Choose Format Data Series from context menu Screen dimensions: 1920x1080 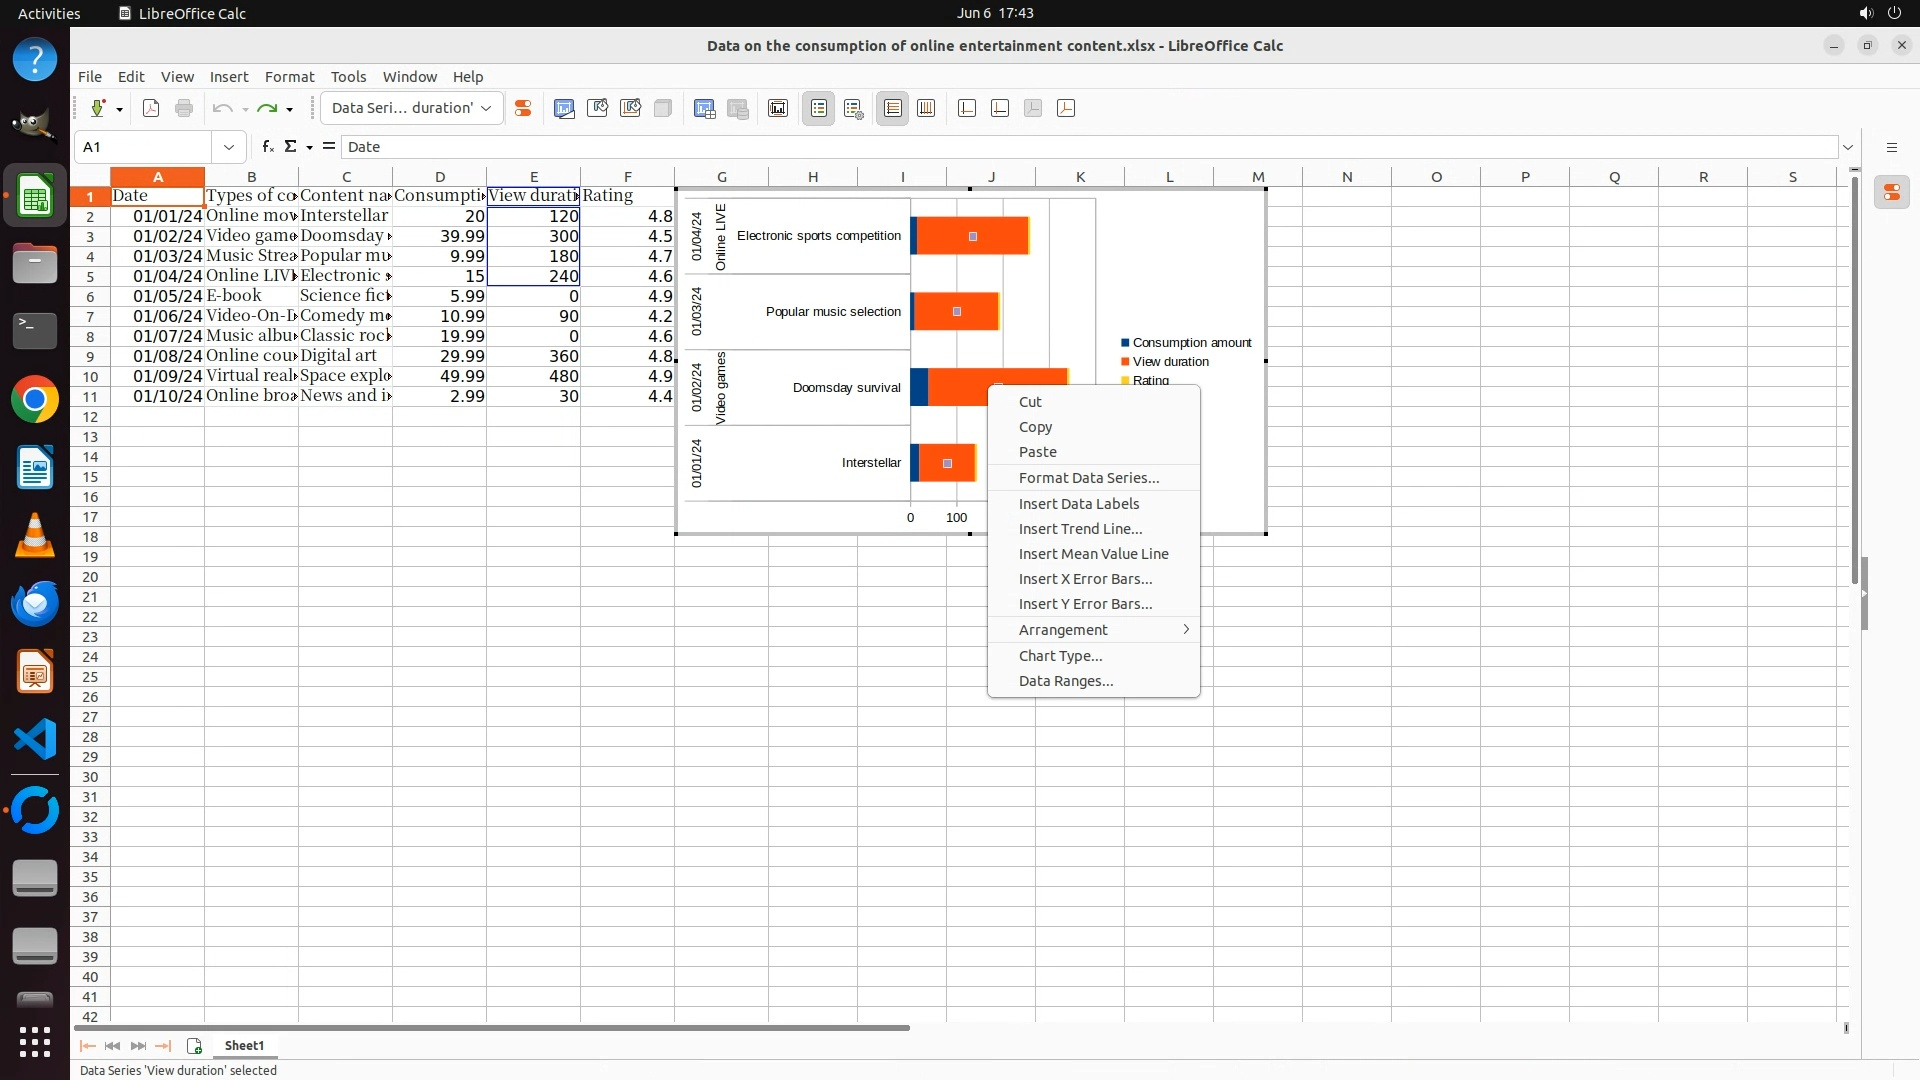1088,478
